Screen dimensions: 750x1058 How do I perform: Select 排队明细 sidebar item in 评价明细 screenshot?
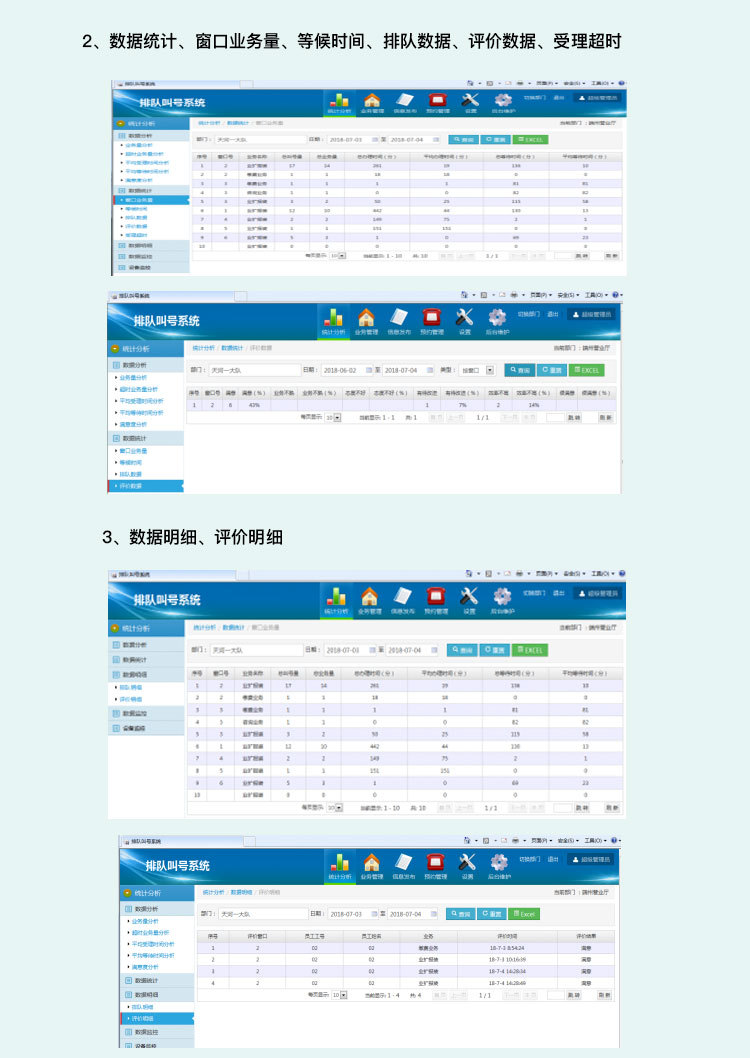tap(142, 1007)
